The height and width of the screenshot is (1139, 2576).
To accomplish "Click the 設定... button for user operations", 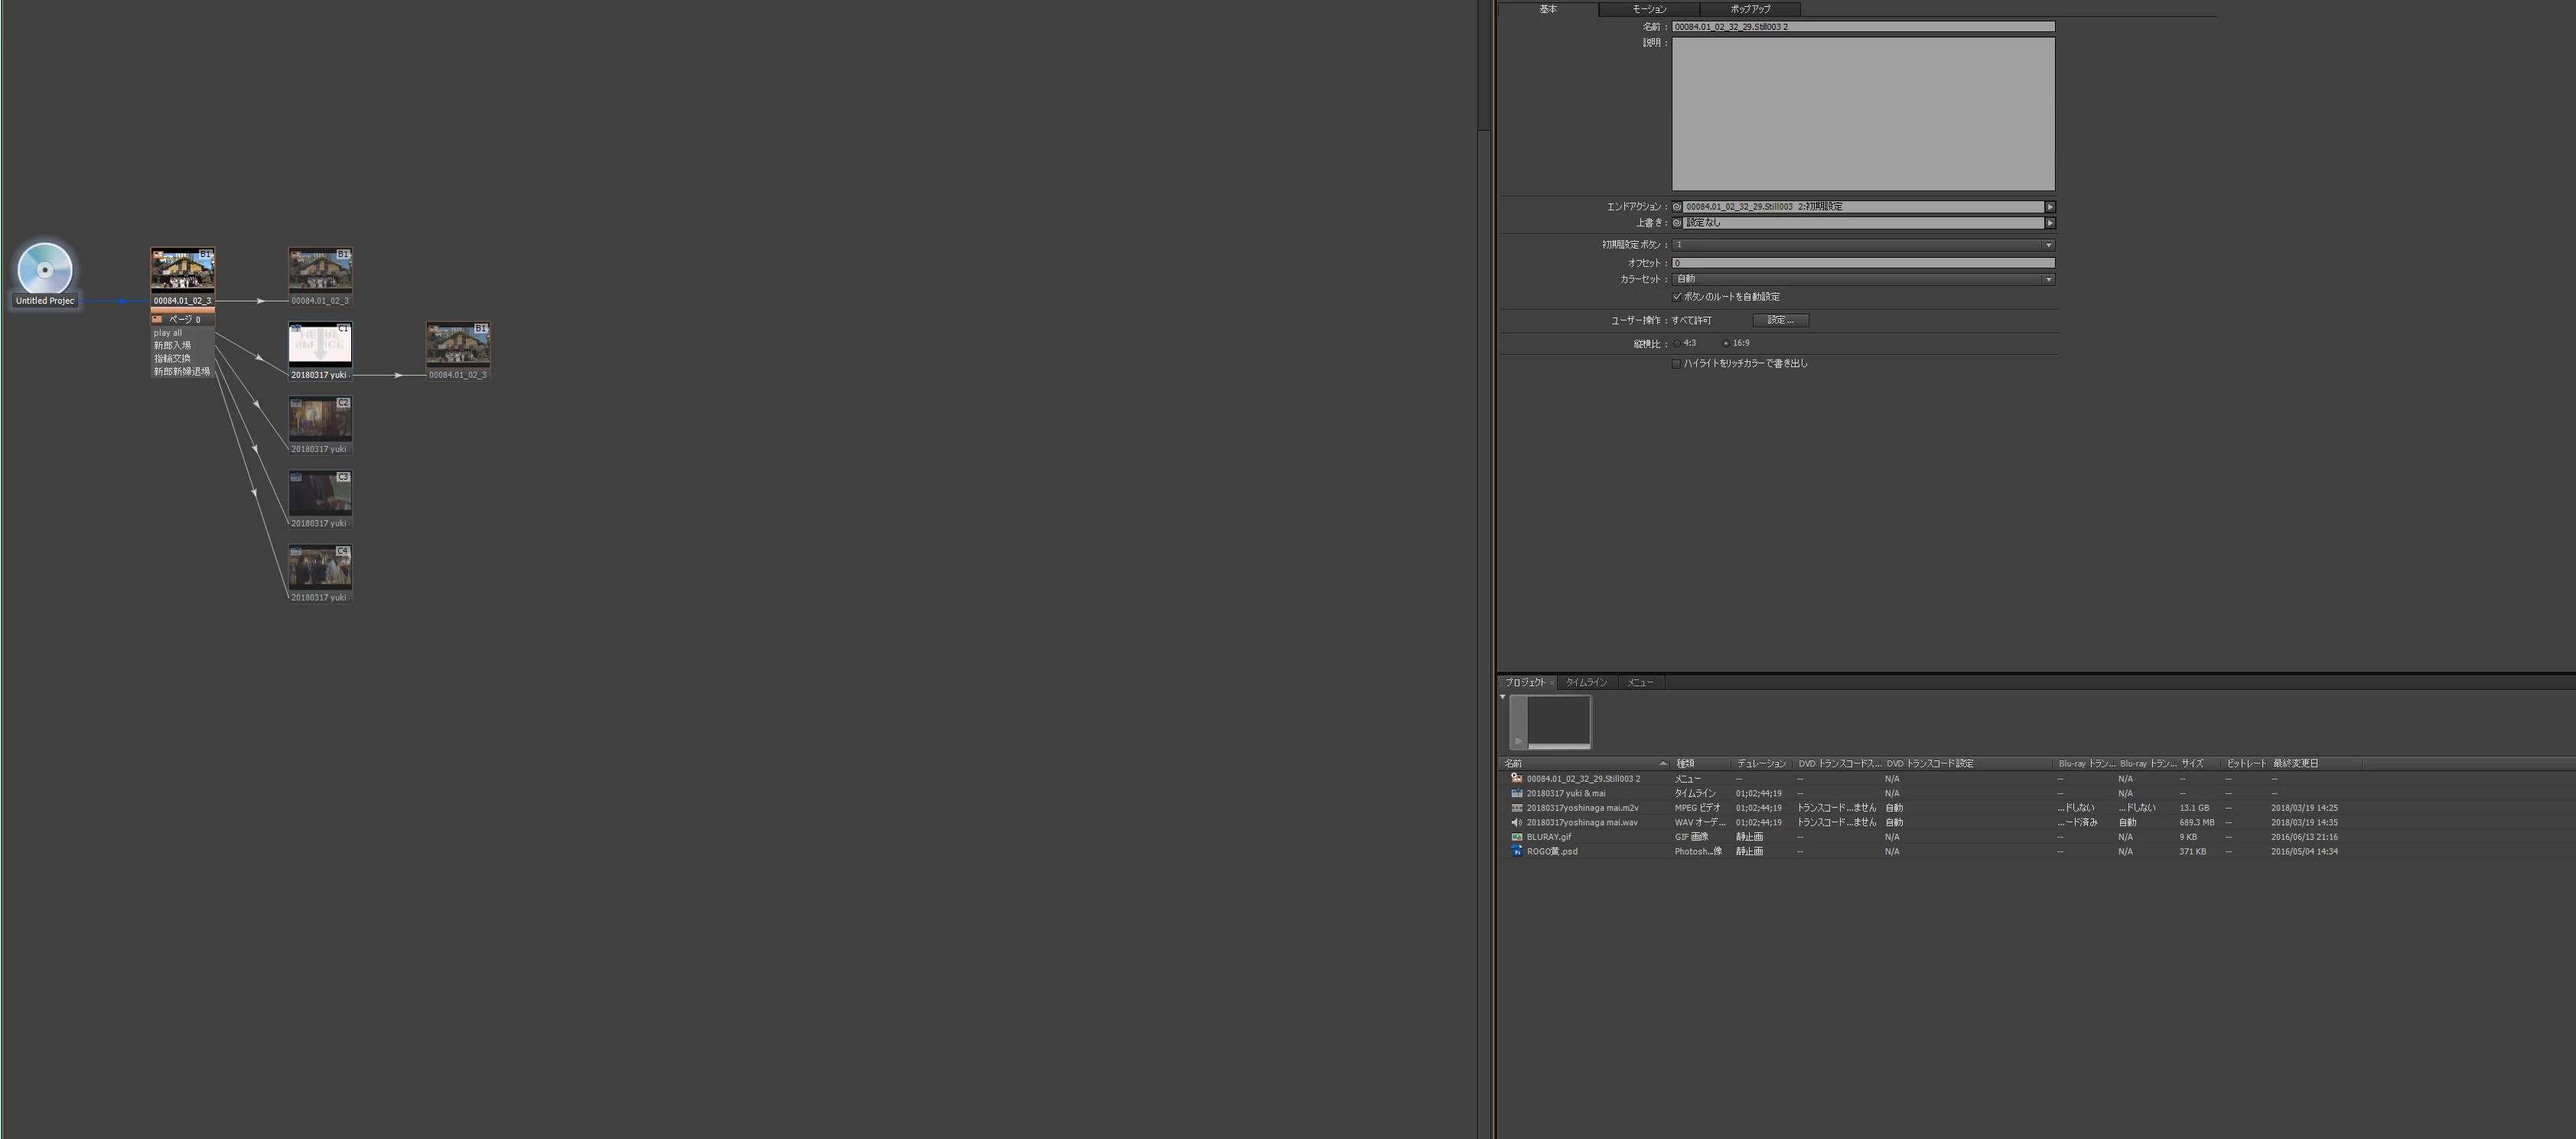I will (1780, 320).
